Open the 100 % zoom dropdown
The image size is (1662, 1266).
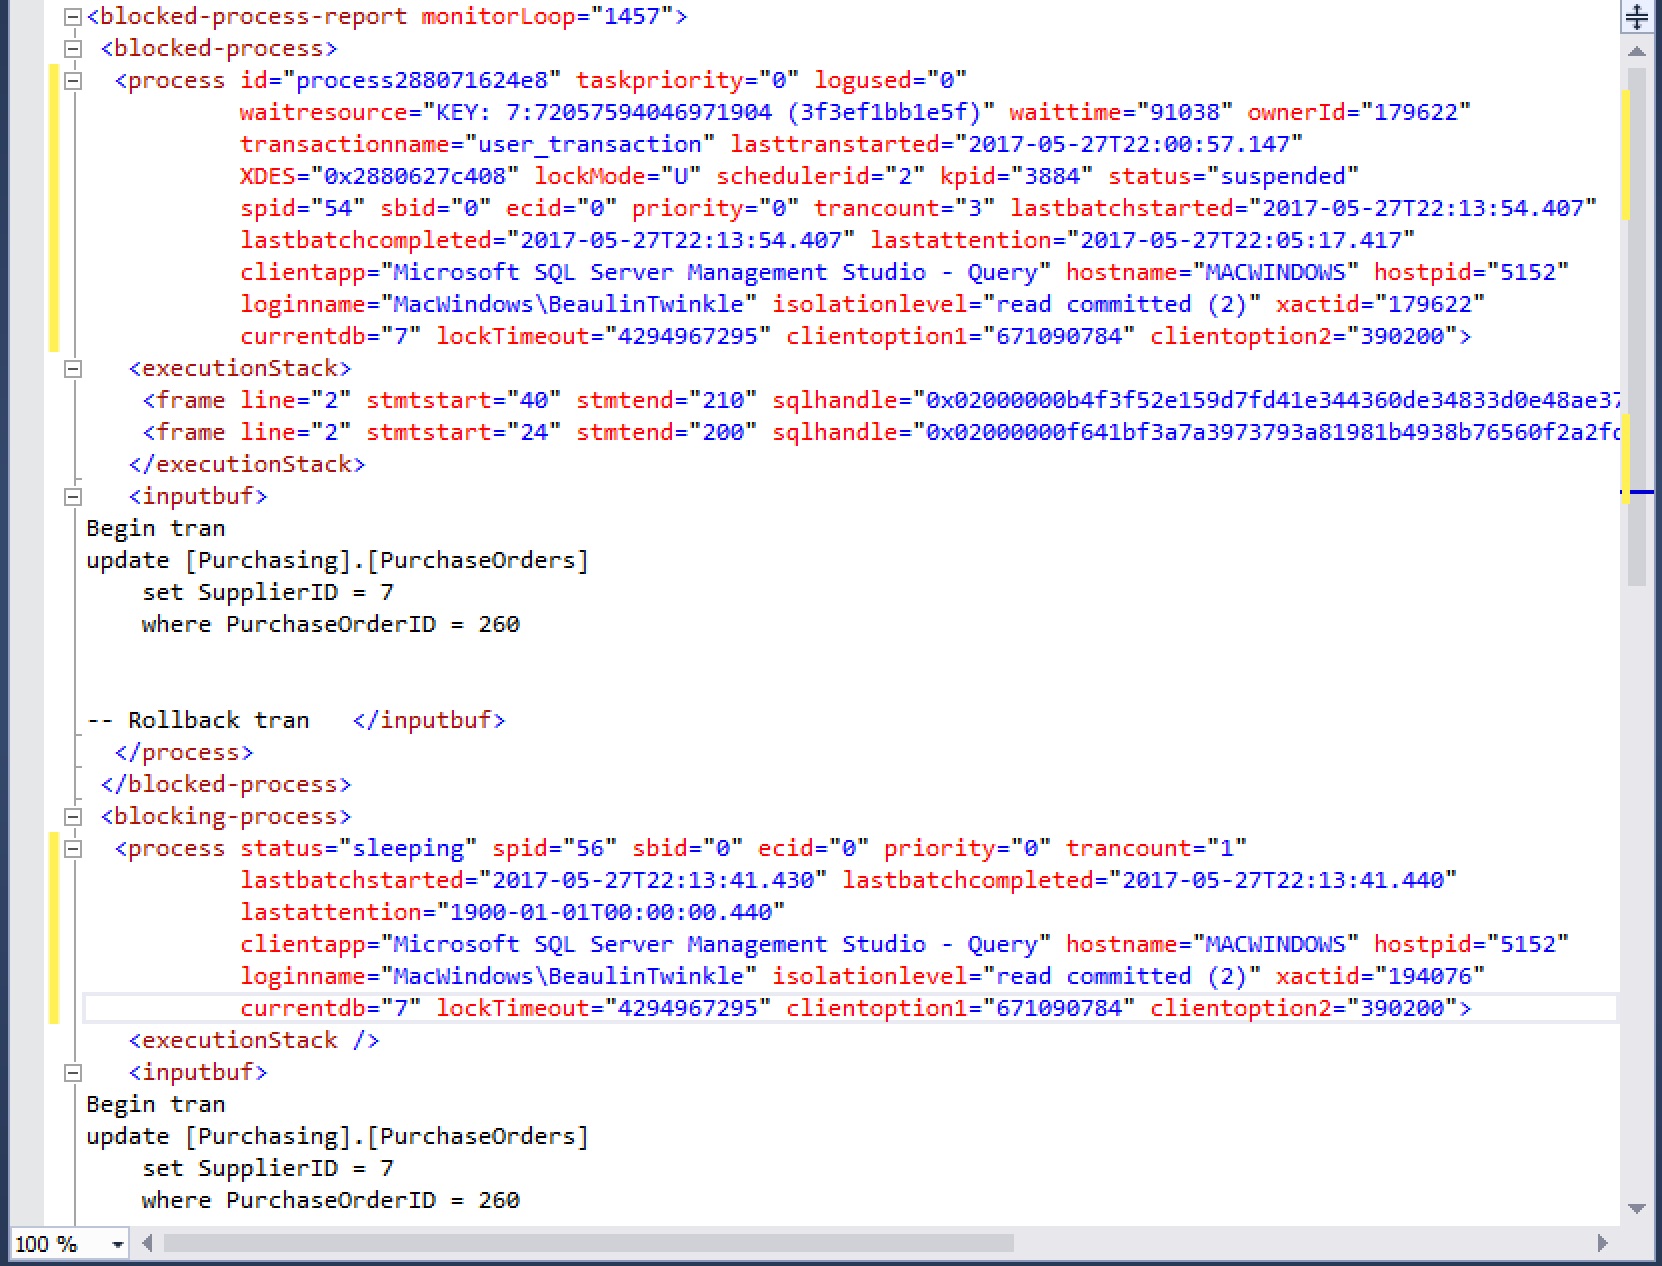(117, 1244)
